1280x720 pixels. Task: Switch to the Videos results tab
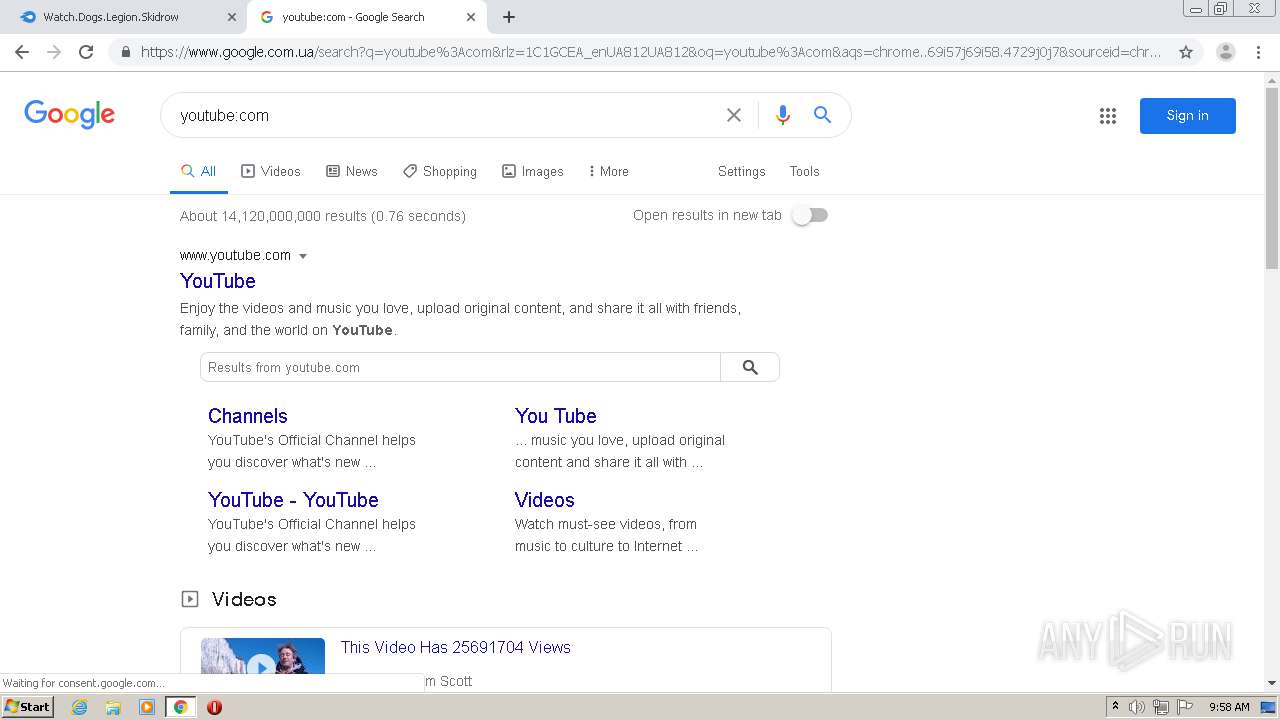271,171
